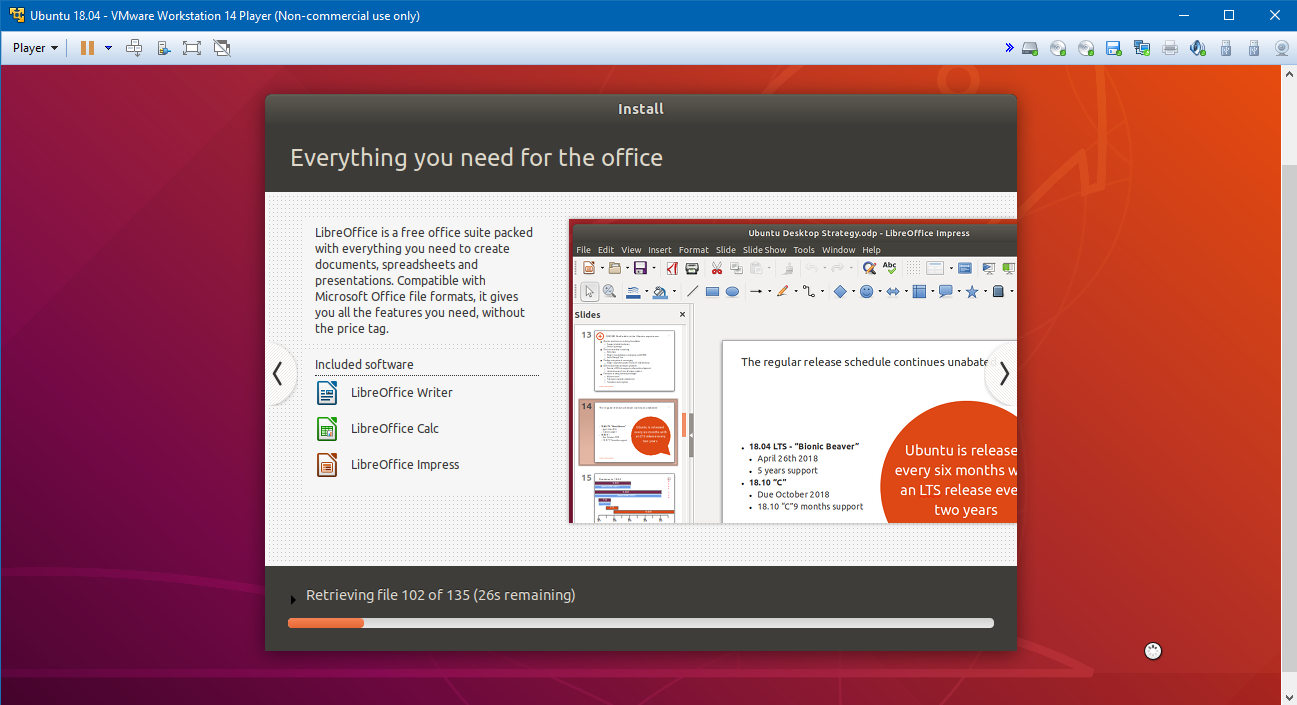Image resolution: width=1297 pixels, height=705 pixels.
Task: Pause the virtual machine from the toolbar
Action: click(x=87, y=48)
